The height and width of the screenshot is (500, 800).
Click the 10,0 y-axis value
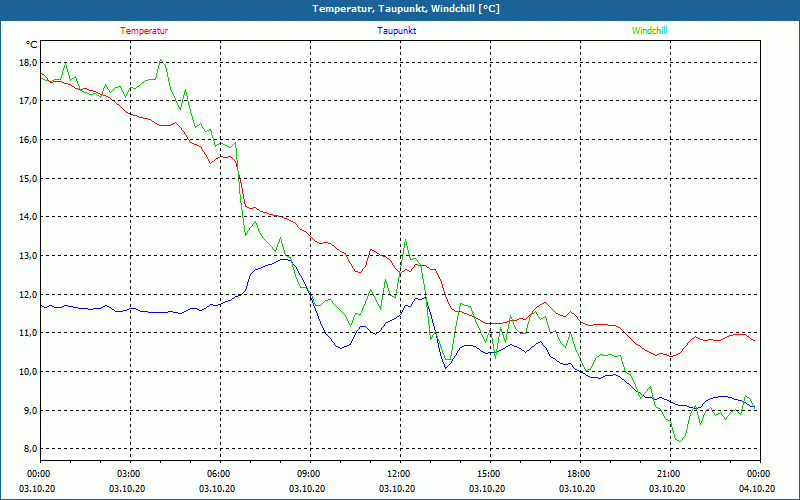click(x=29, y=371)
